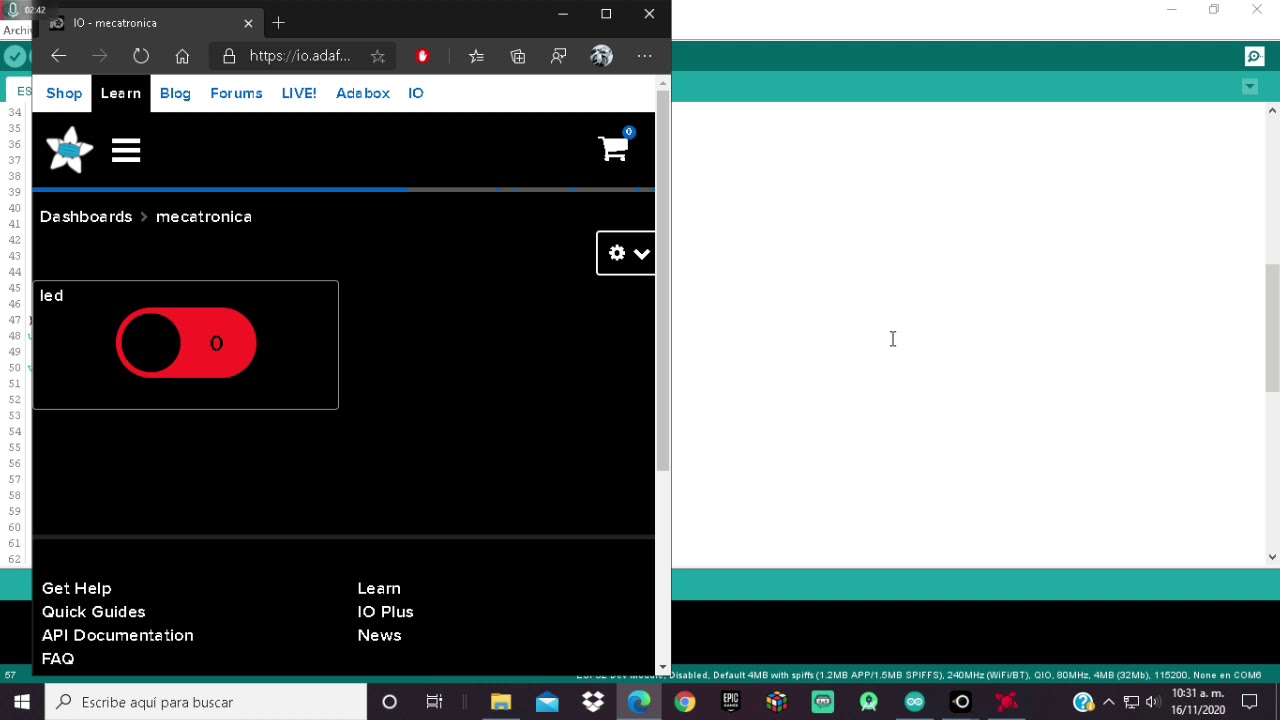
Task: Open Arduino serial monitor icon
Action: 1254,56
